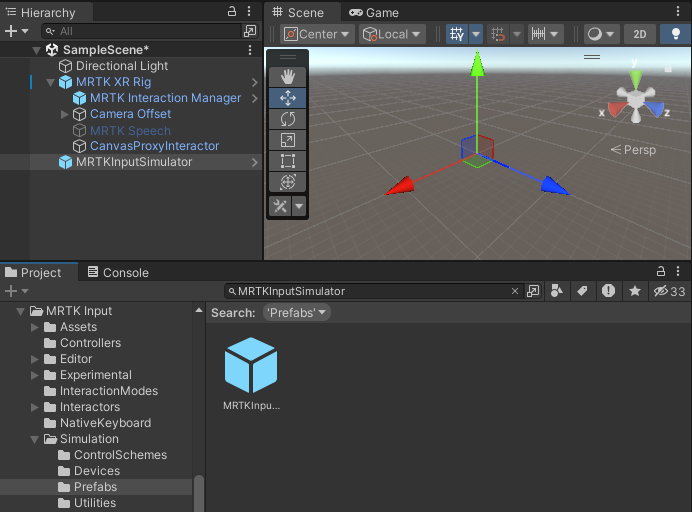Select the Transform tool
Viewport: 692px width, 512px height.
click(x=288, y=182)
